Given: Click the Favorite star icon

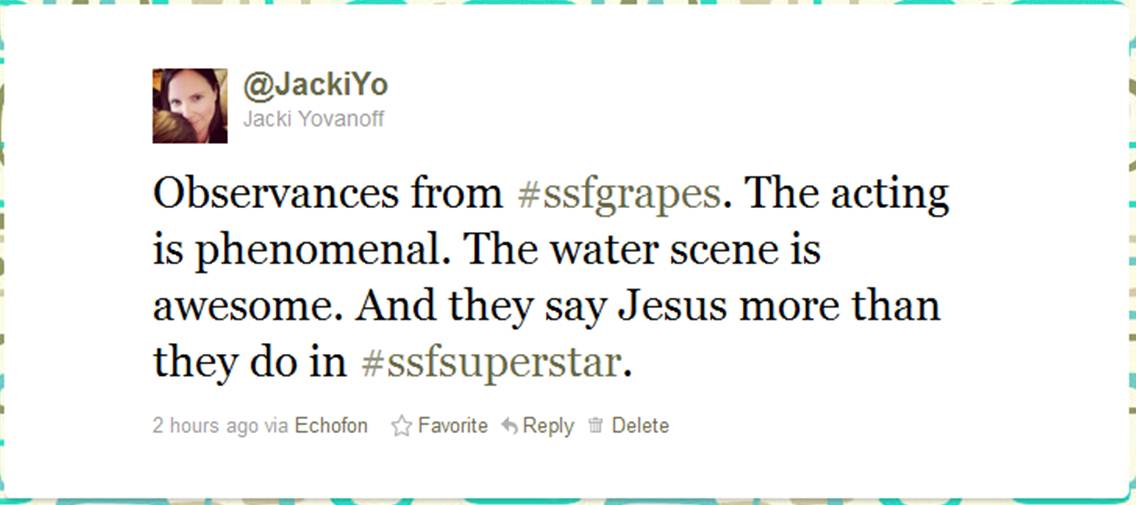Looking at the screenshot, I should [x=401, y=425].
